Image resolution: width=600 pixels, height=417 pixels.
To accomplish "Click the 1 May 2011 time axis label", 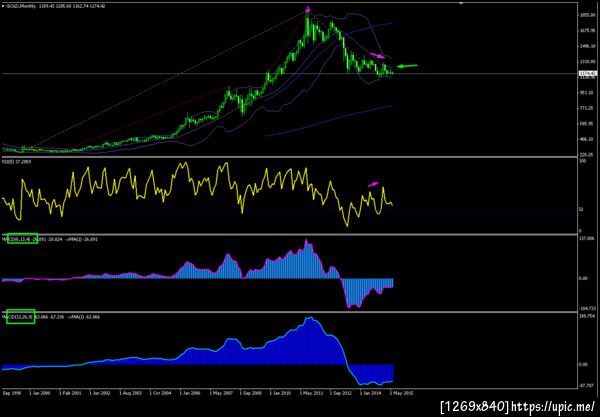I will click(x=311, y=393).
